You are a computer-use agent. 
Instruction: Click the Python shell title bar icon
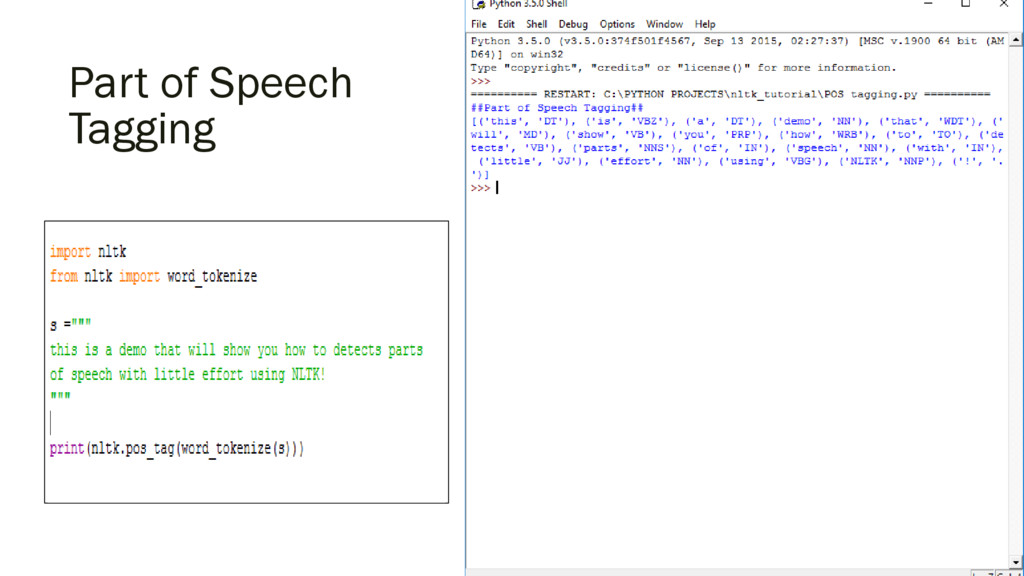(x=479, y=4)
